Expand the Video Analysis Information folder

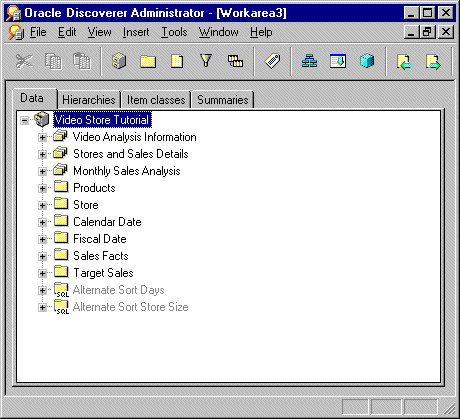click(42, 137)
